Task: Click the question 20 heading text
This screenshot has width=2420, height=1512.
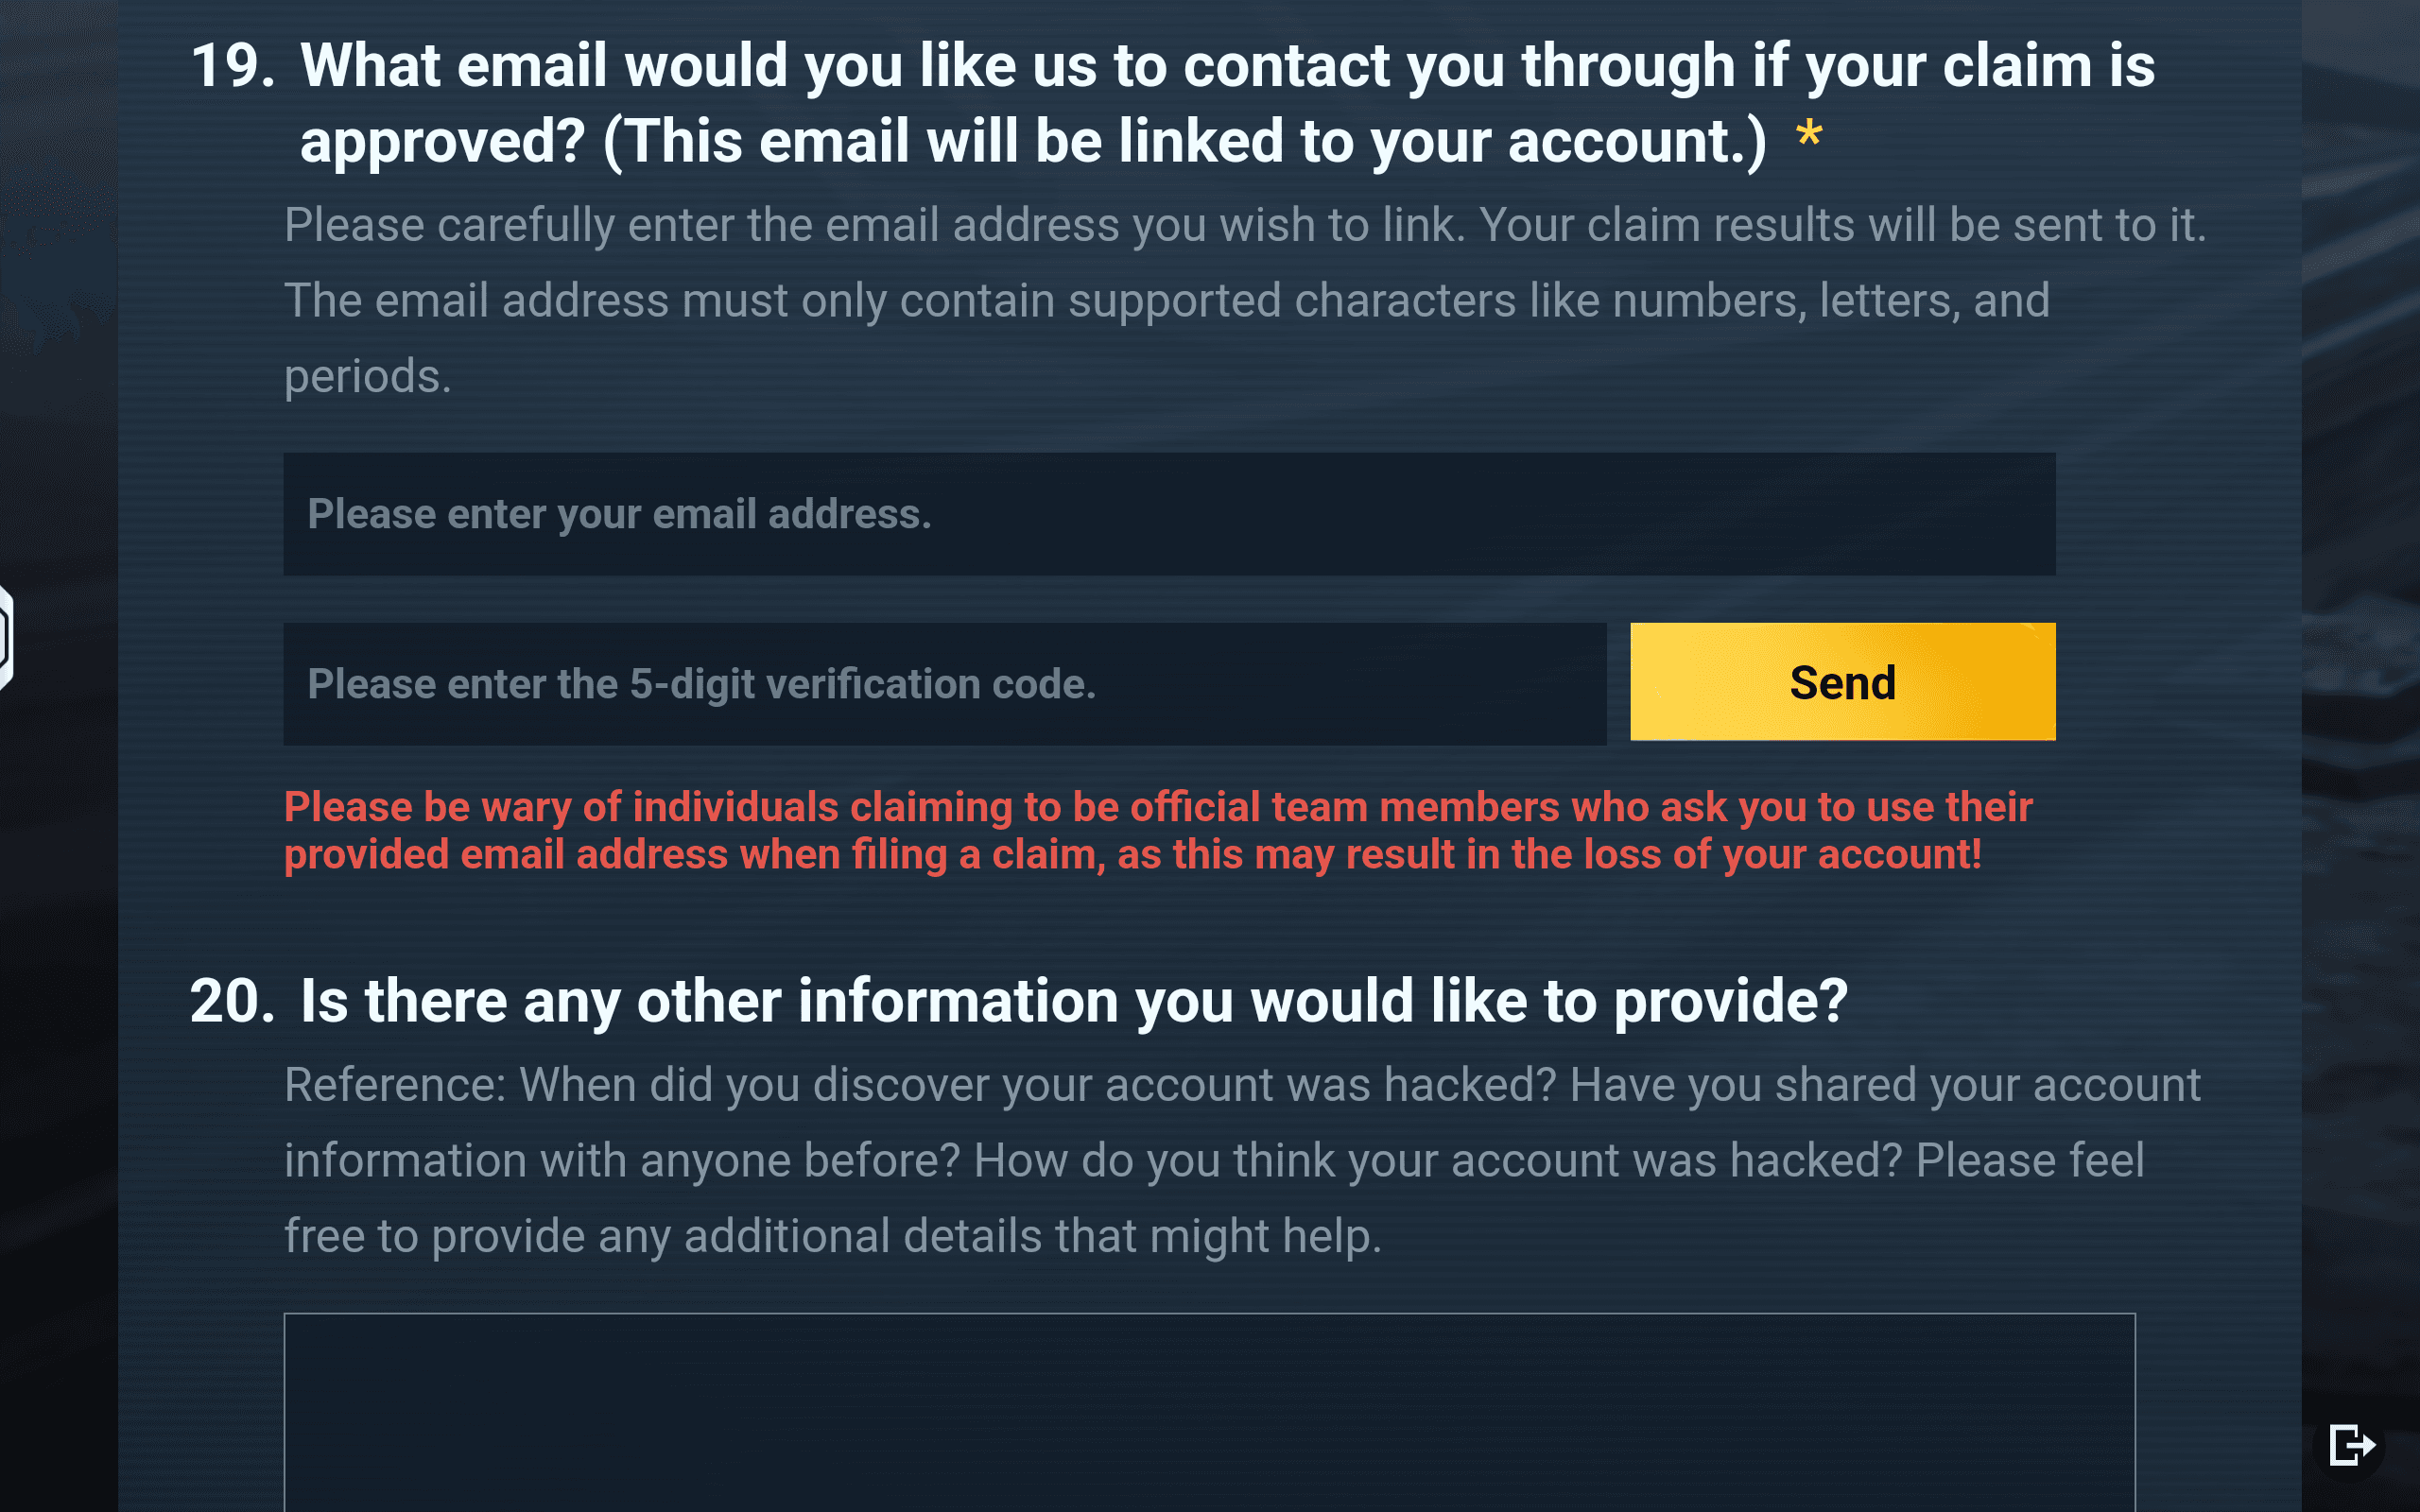Action: click(1073, 1001)
